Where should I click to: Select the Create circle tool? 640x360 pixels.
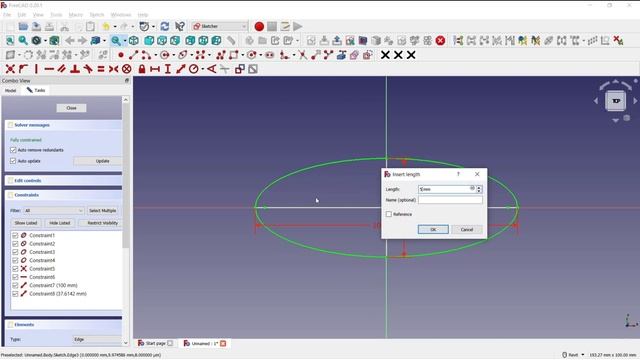point(164,55)
